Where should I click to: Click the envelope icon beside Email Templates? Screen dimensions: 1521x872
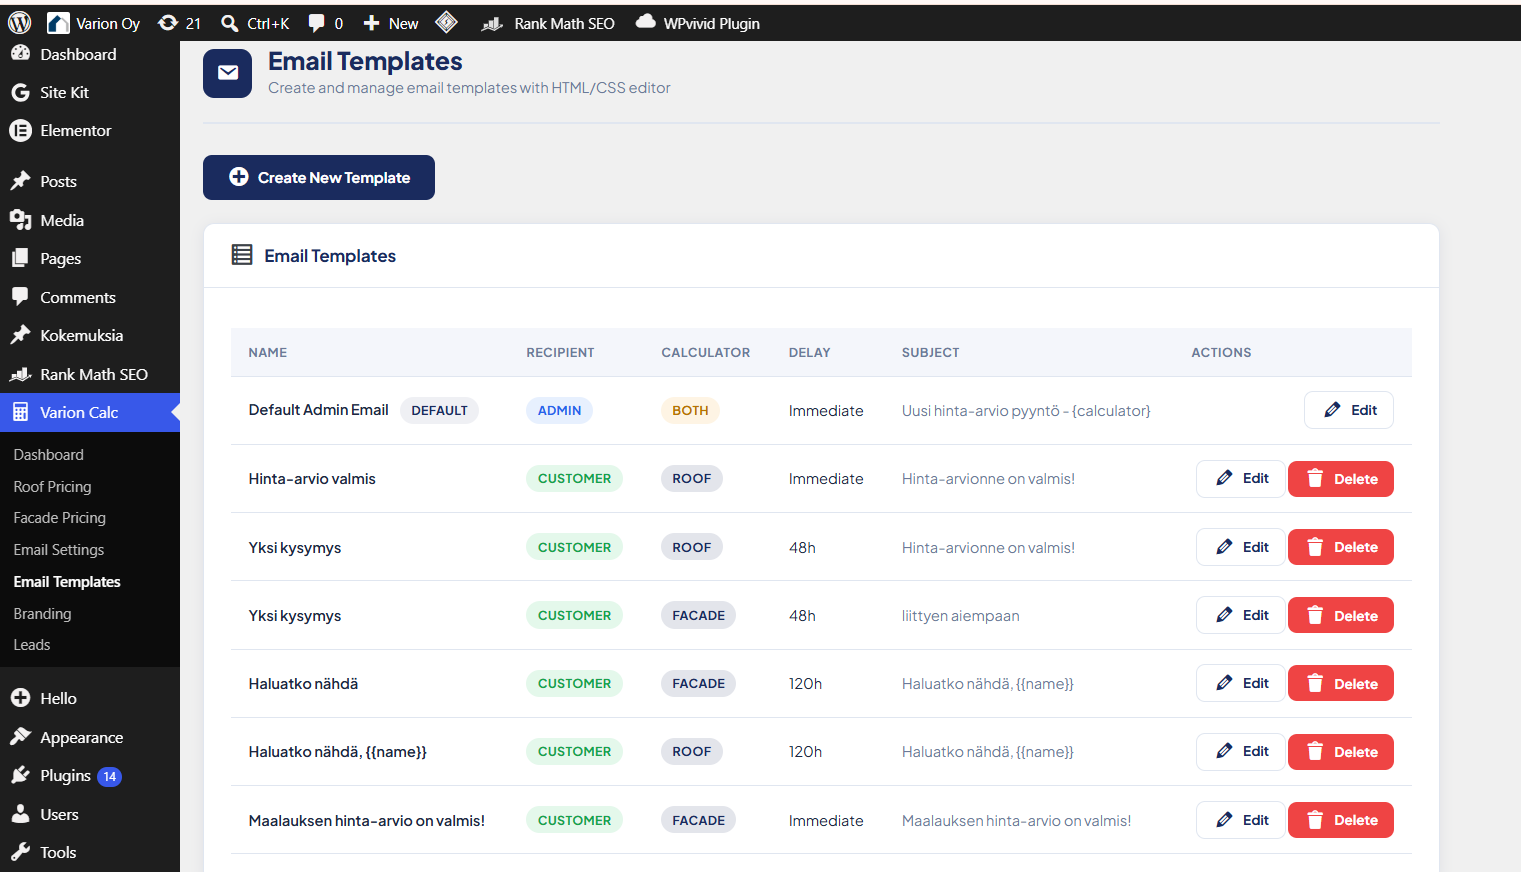click(228, 73)
